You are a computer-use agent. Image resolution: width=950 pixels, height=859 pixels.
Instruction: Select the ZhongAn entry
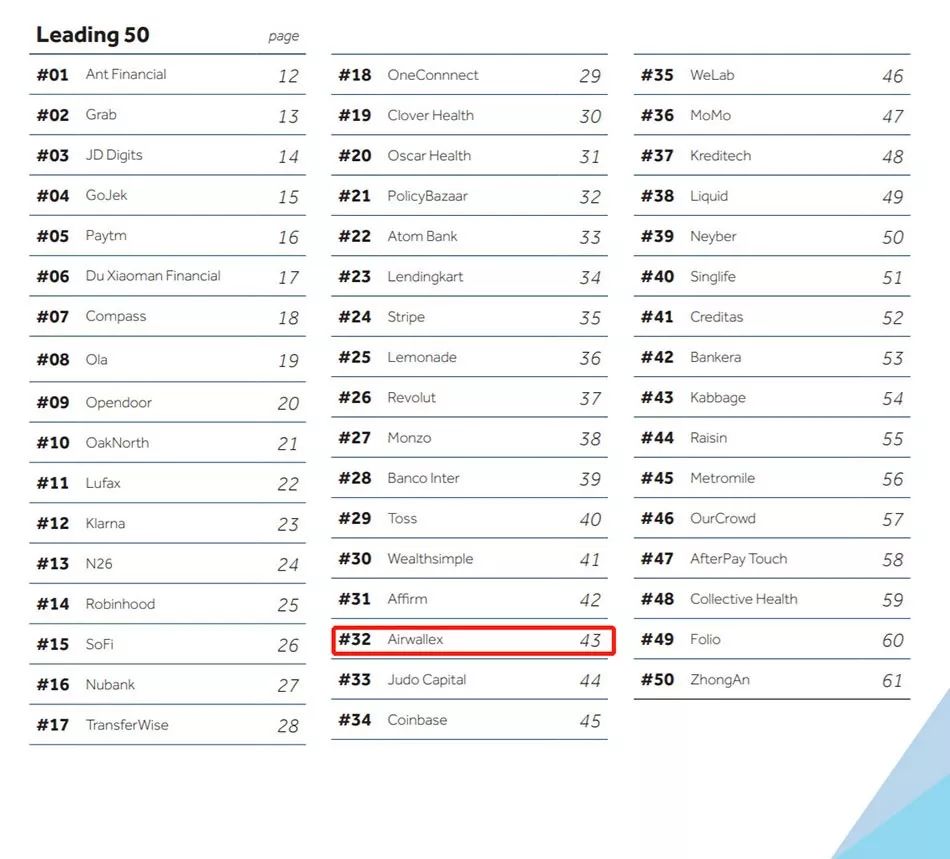[x=719, y=680]
